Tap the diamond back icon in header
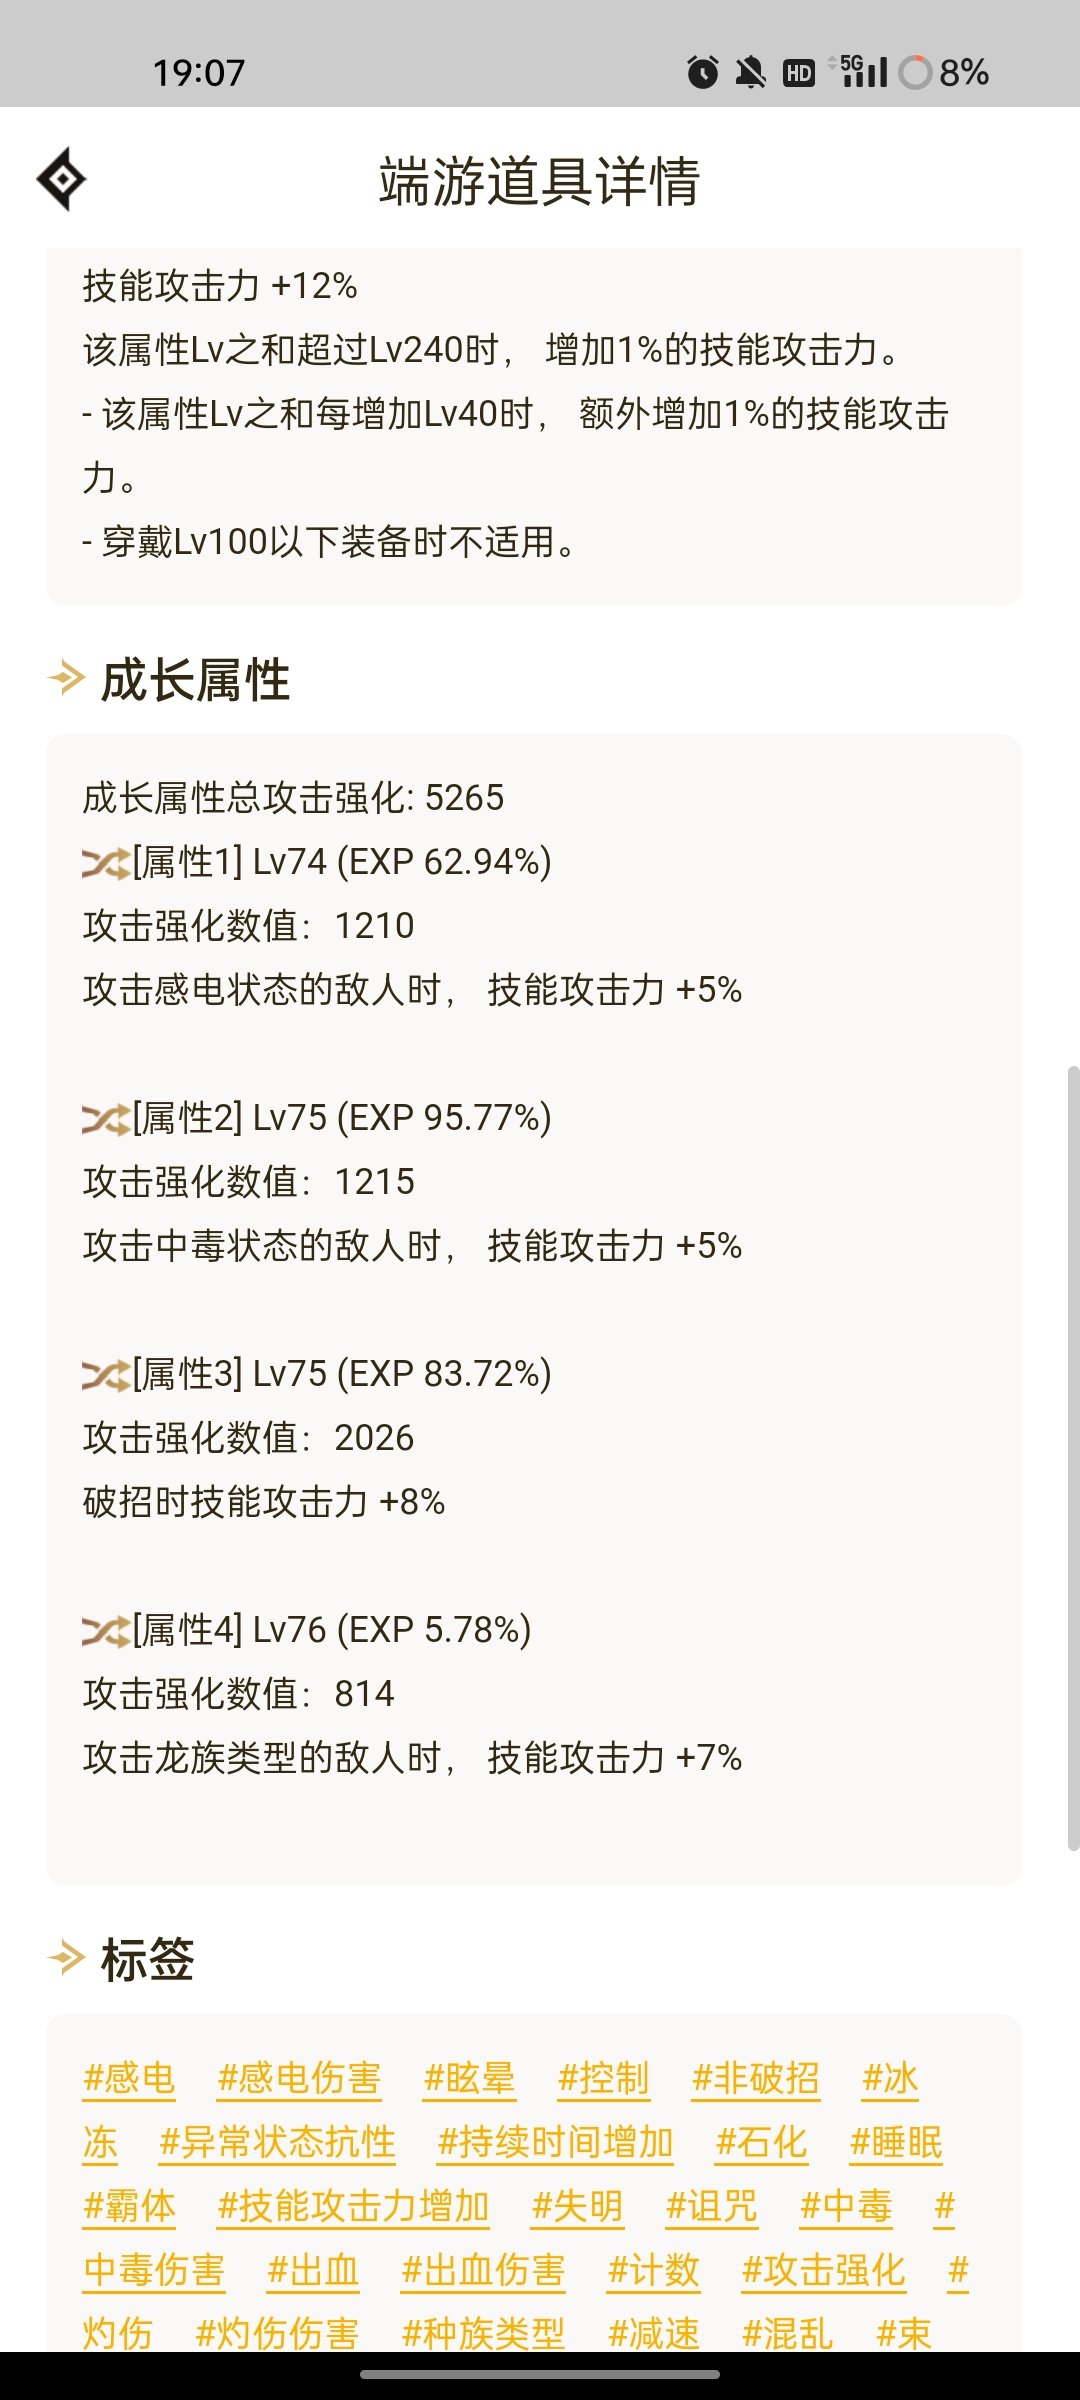The height and width of the screenshot is (2400, 1080). (62, 180)
